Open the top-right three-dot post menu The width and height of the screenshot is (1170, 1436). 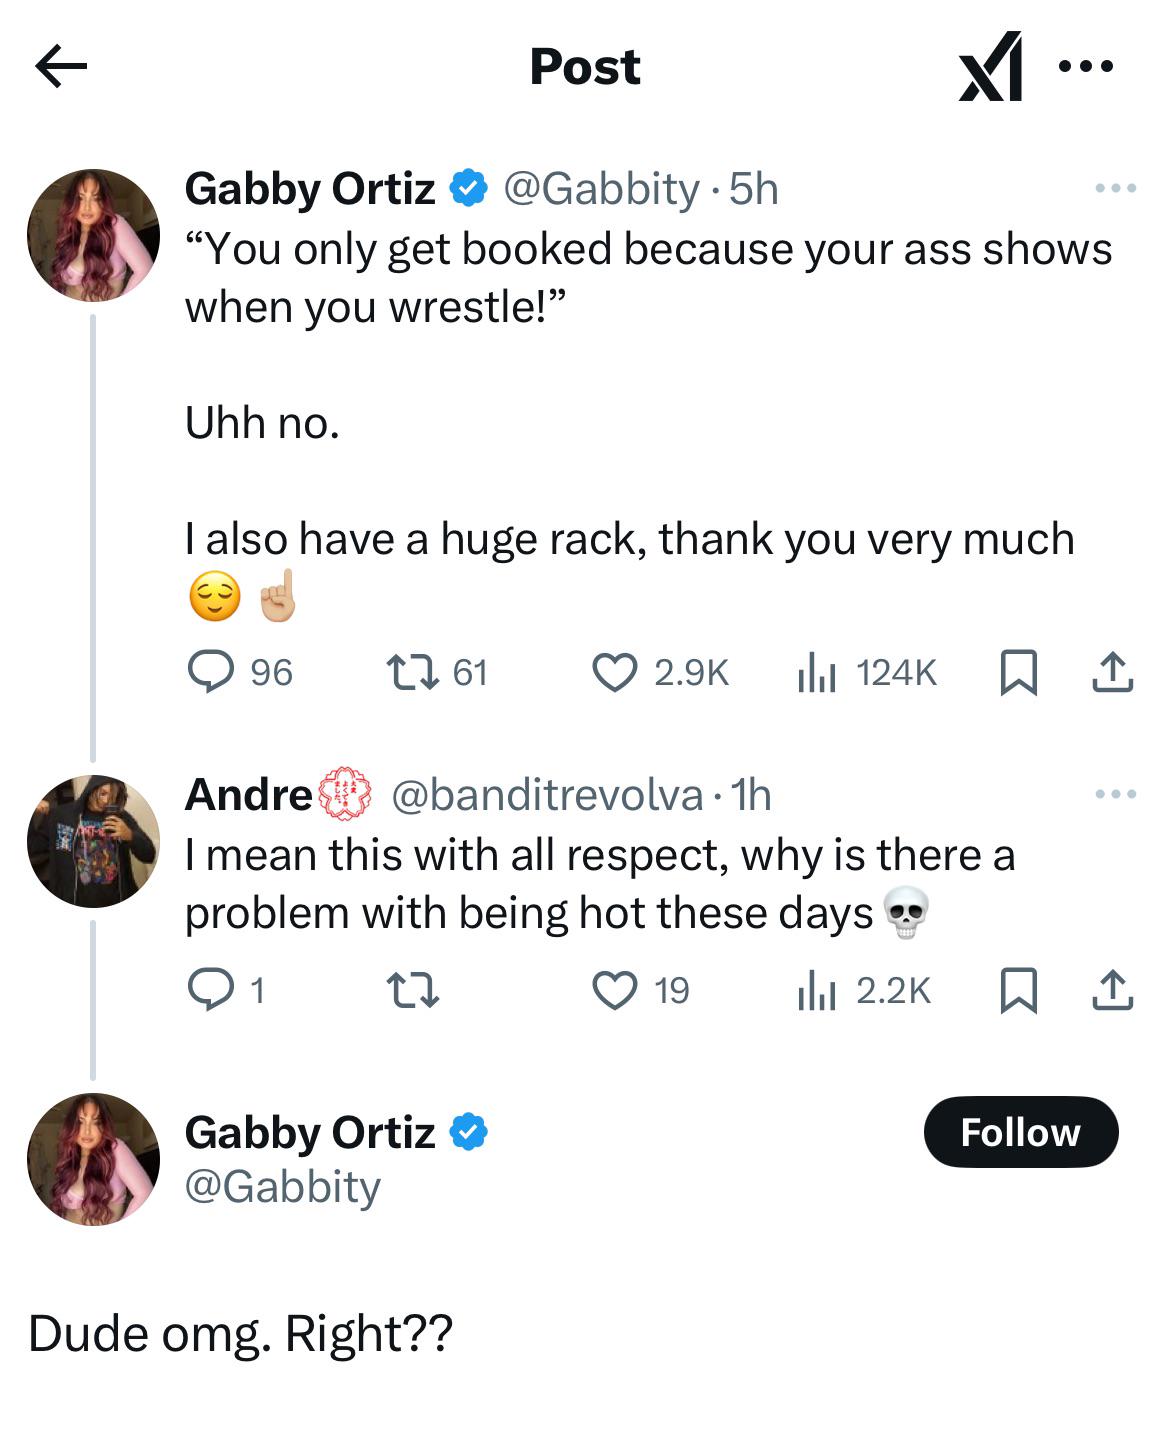click(x=1085, y=67)
